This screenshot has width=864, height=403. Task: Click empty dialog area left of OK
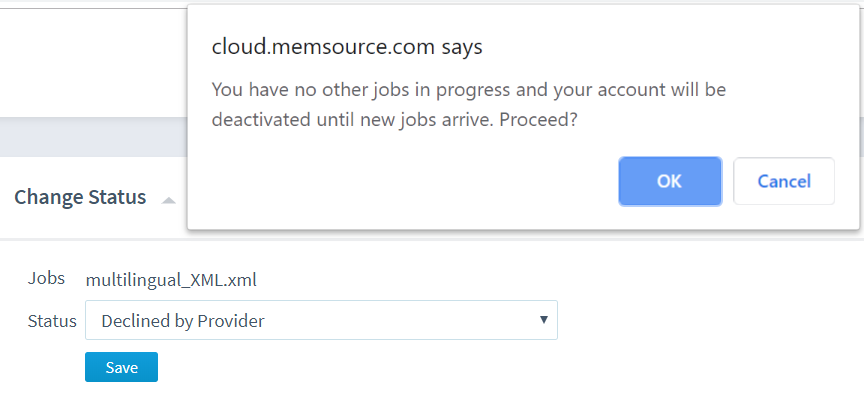[402, 181]
